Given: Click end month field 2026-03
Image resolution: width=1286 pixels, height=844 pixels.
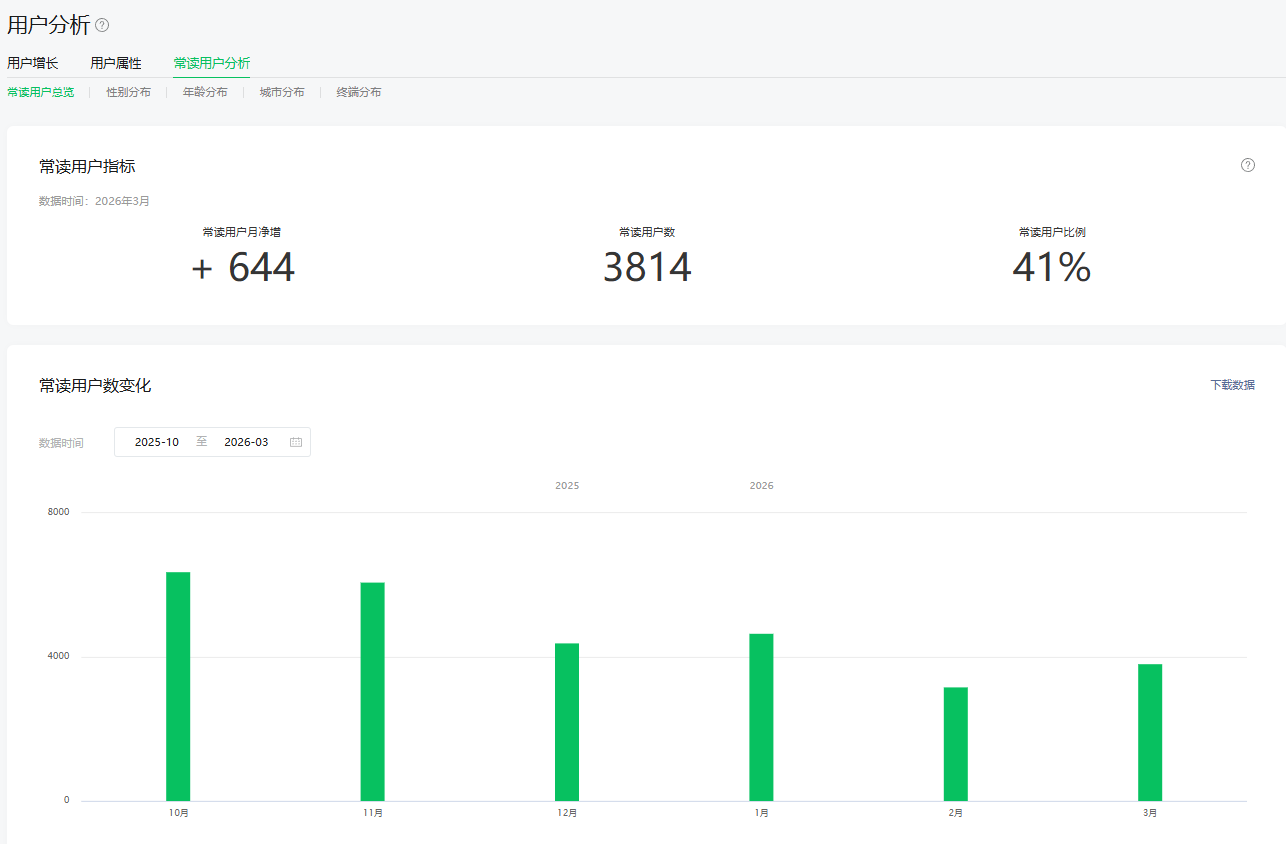Looking at the screenshot, I should [x=246, y=442].
